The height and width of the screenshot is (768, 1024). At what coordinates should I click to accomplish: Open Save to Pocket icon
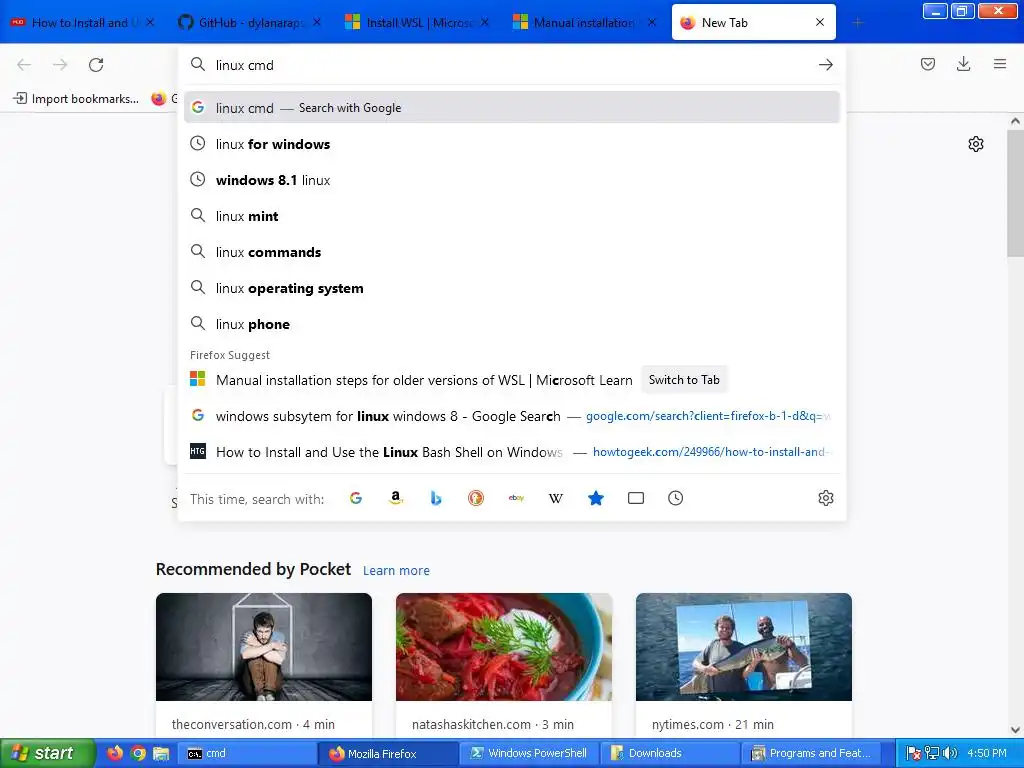[x=928, y=64]
